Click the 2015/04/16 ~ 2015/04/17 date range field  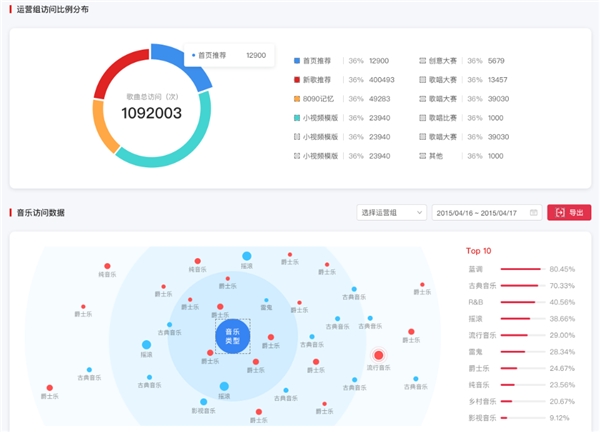pos(487,212)
